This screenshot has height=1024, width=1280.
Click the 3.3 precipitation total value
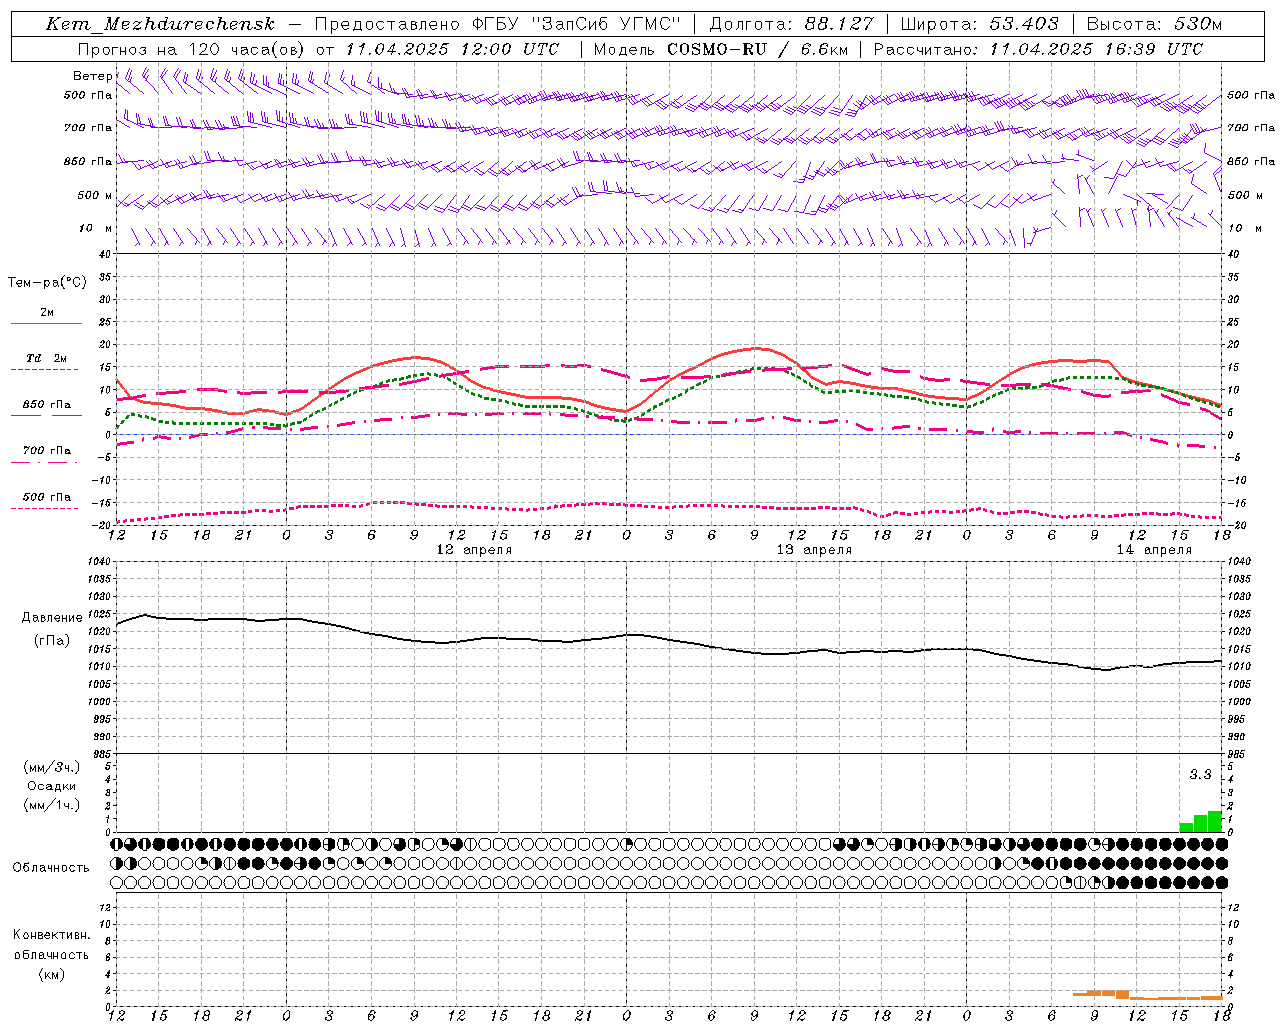[x=1200, y=774]
